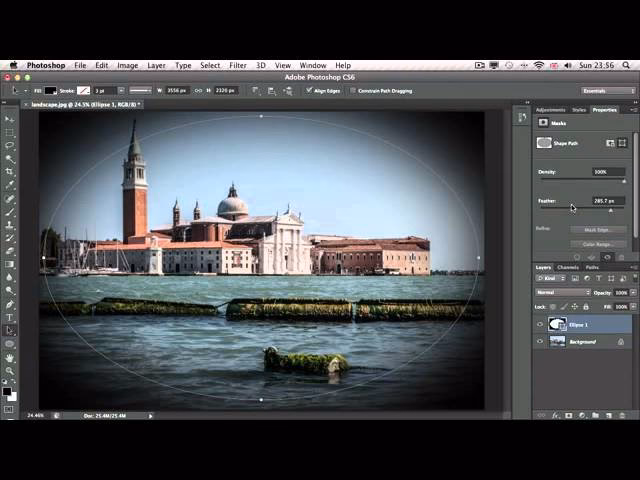
Task: Open the Image menu
Action: pyautogui.click(x=127, y=65)
